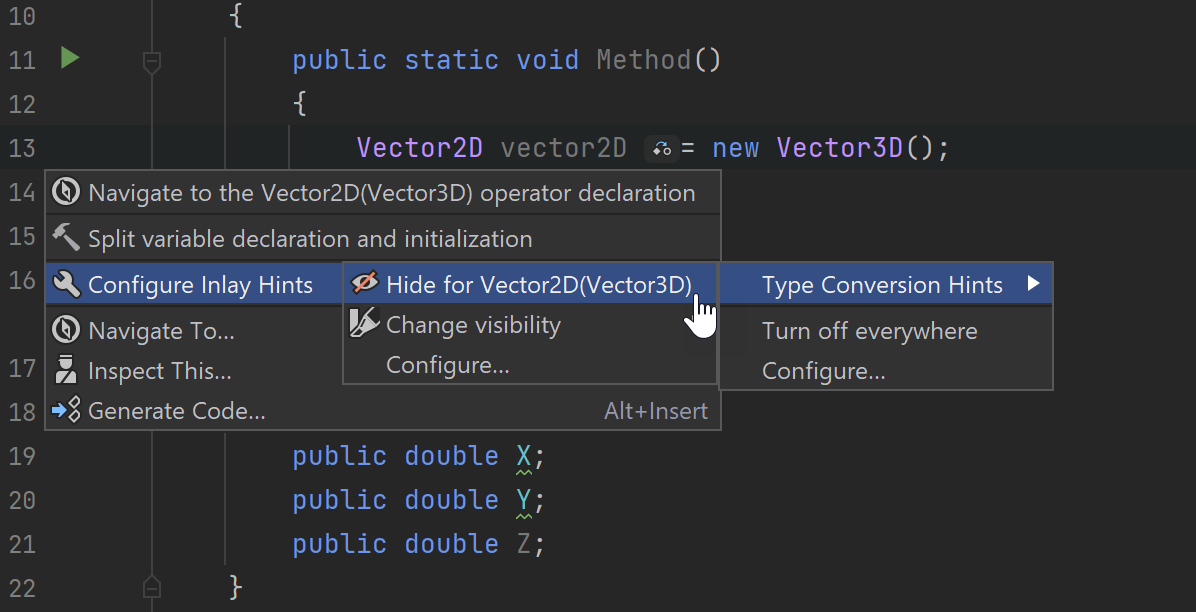
Task: Click the green Run gutter icon
Action: click(x=69, y=59)
